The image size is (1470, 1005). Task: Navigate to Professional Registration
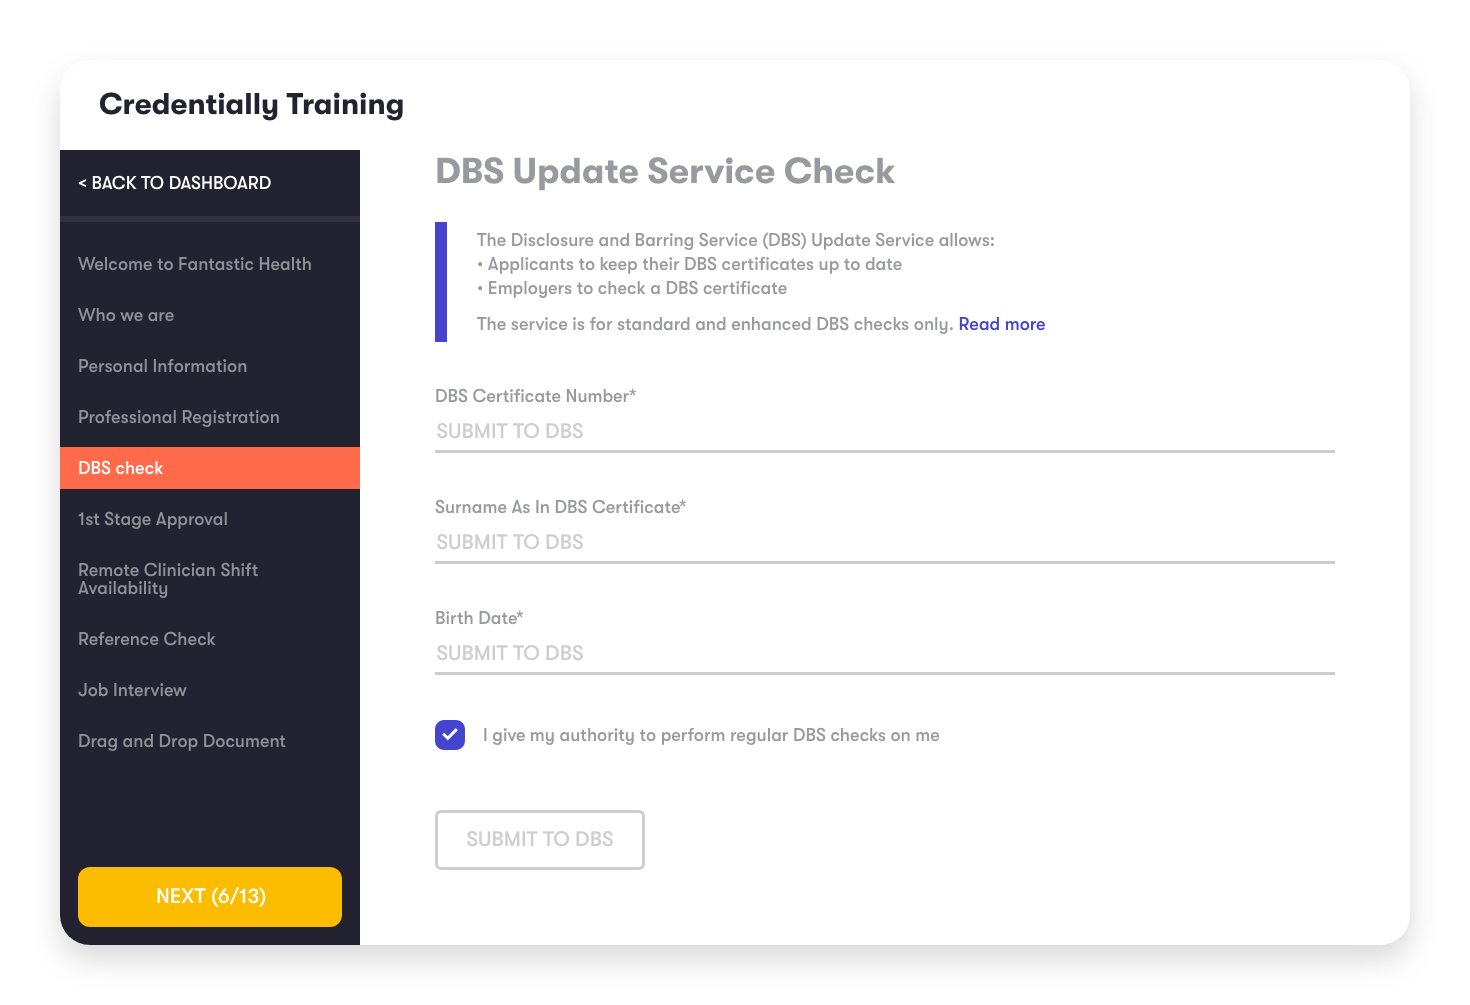178,417
